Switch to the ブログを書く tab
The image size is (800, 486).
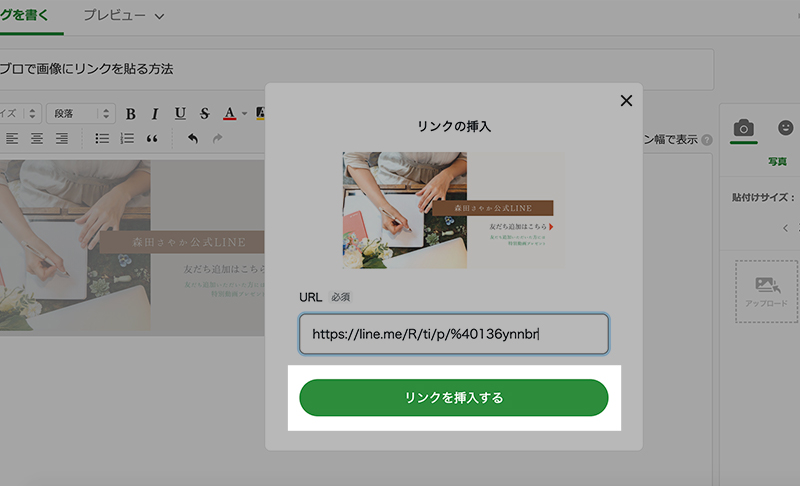coord(26,15)
